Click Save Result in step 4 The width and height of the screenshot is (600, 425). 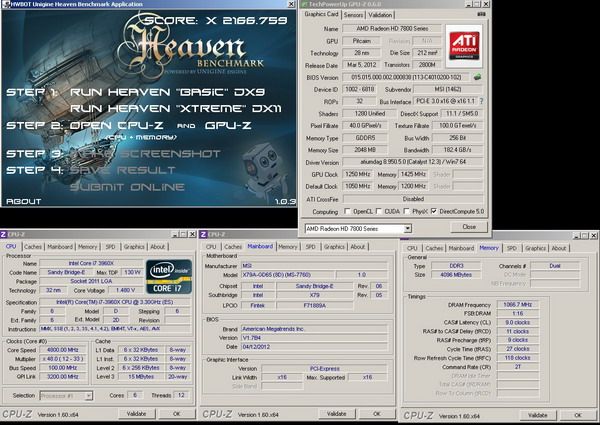tap(122, 170)
